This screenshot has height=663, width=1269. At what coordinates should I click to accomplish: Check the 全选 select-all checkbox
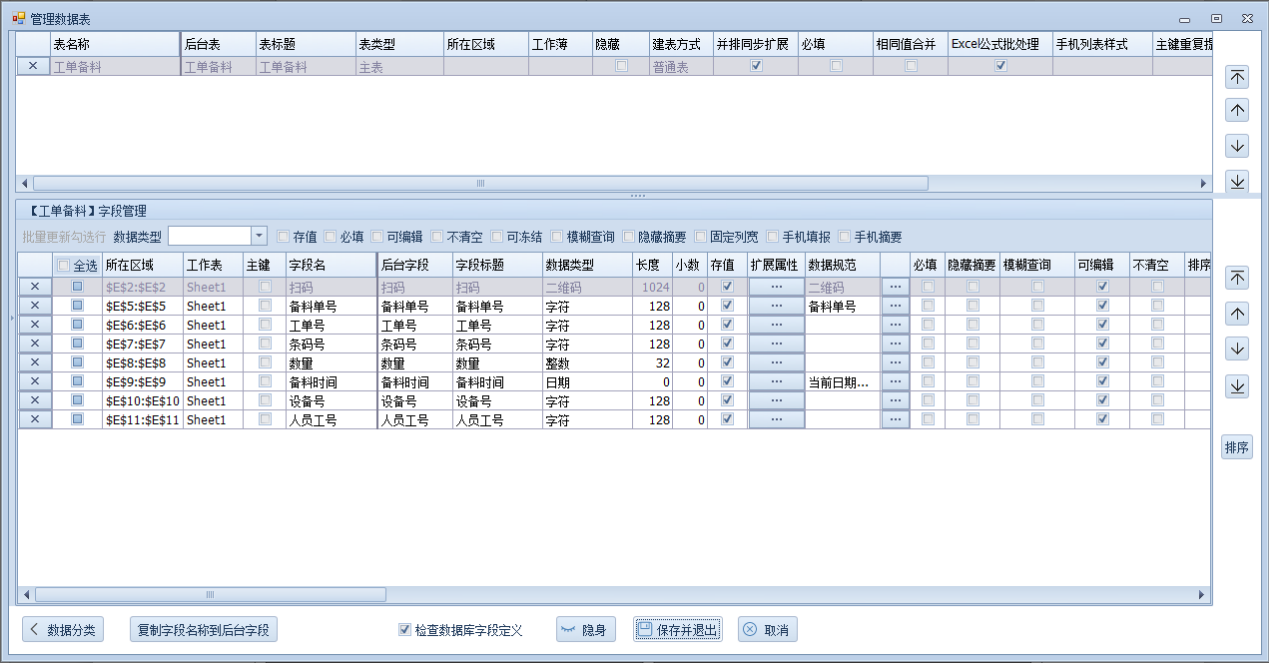coord(64,265)
